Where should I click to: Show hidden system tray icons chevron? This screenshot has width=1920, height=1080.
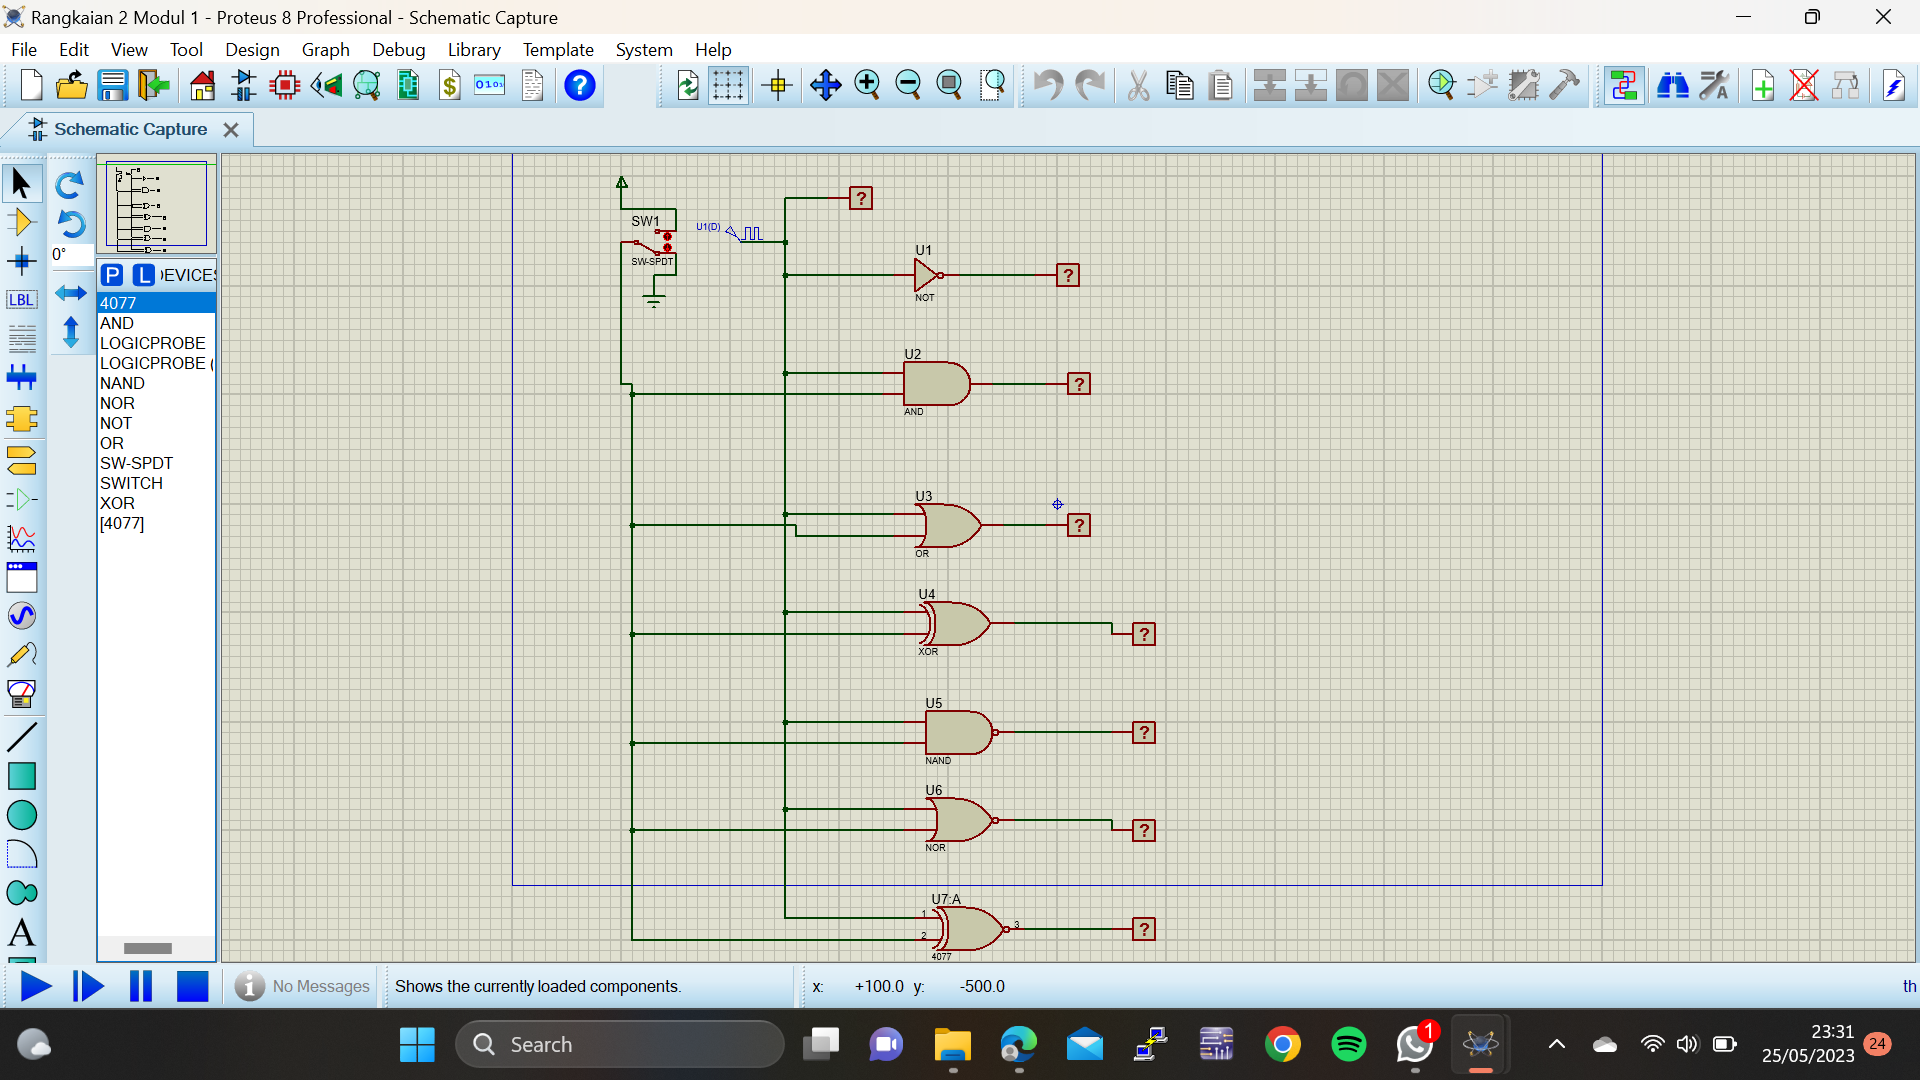1556,1045
